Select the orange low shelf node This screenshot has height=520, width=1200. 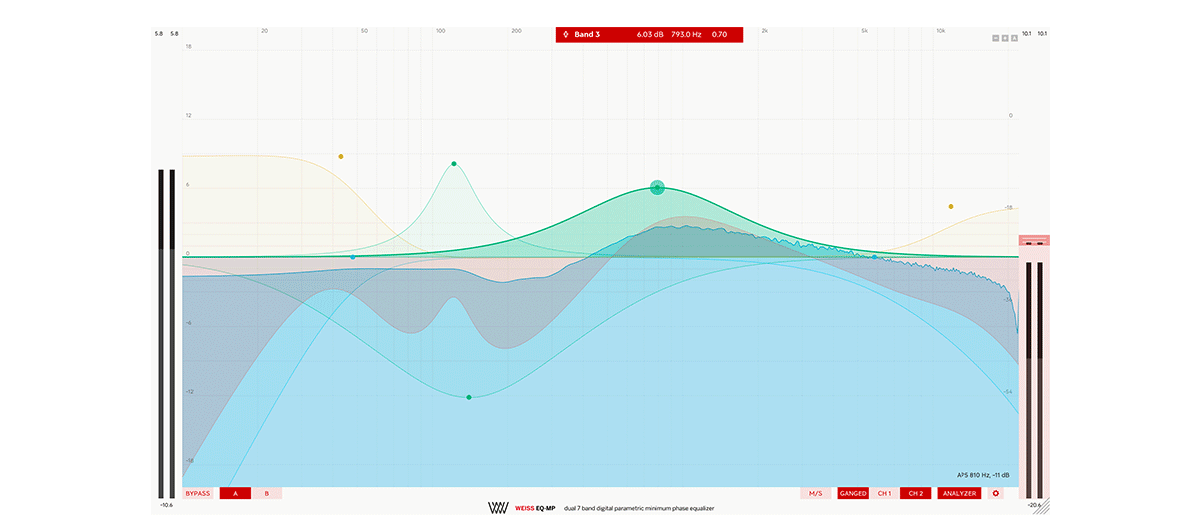[x=341, y=157]
